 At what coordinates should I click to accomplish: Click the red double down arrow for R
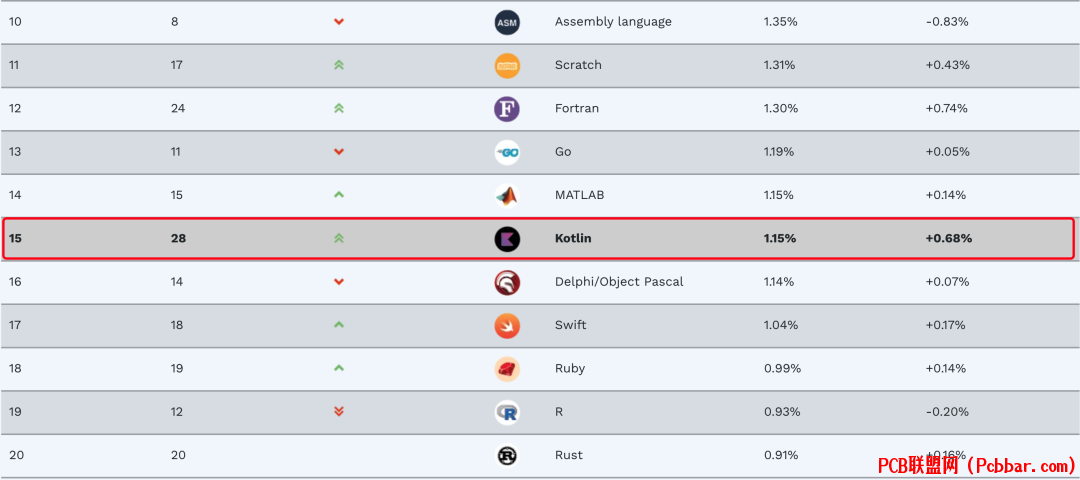[338, 411]
